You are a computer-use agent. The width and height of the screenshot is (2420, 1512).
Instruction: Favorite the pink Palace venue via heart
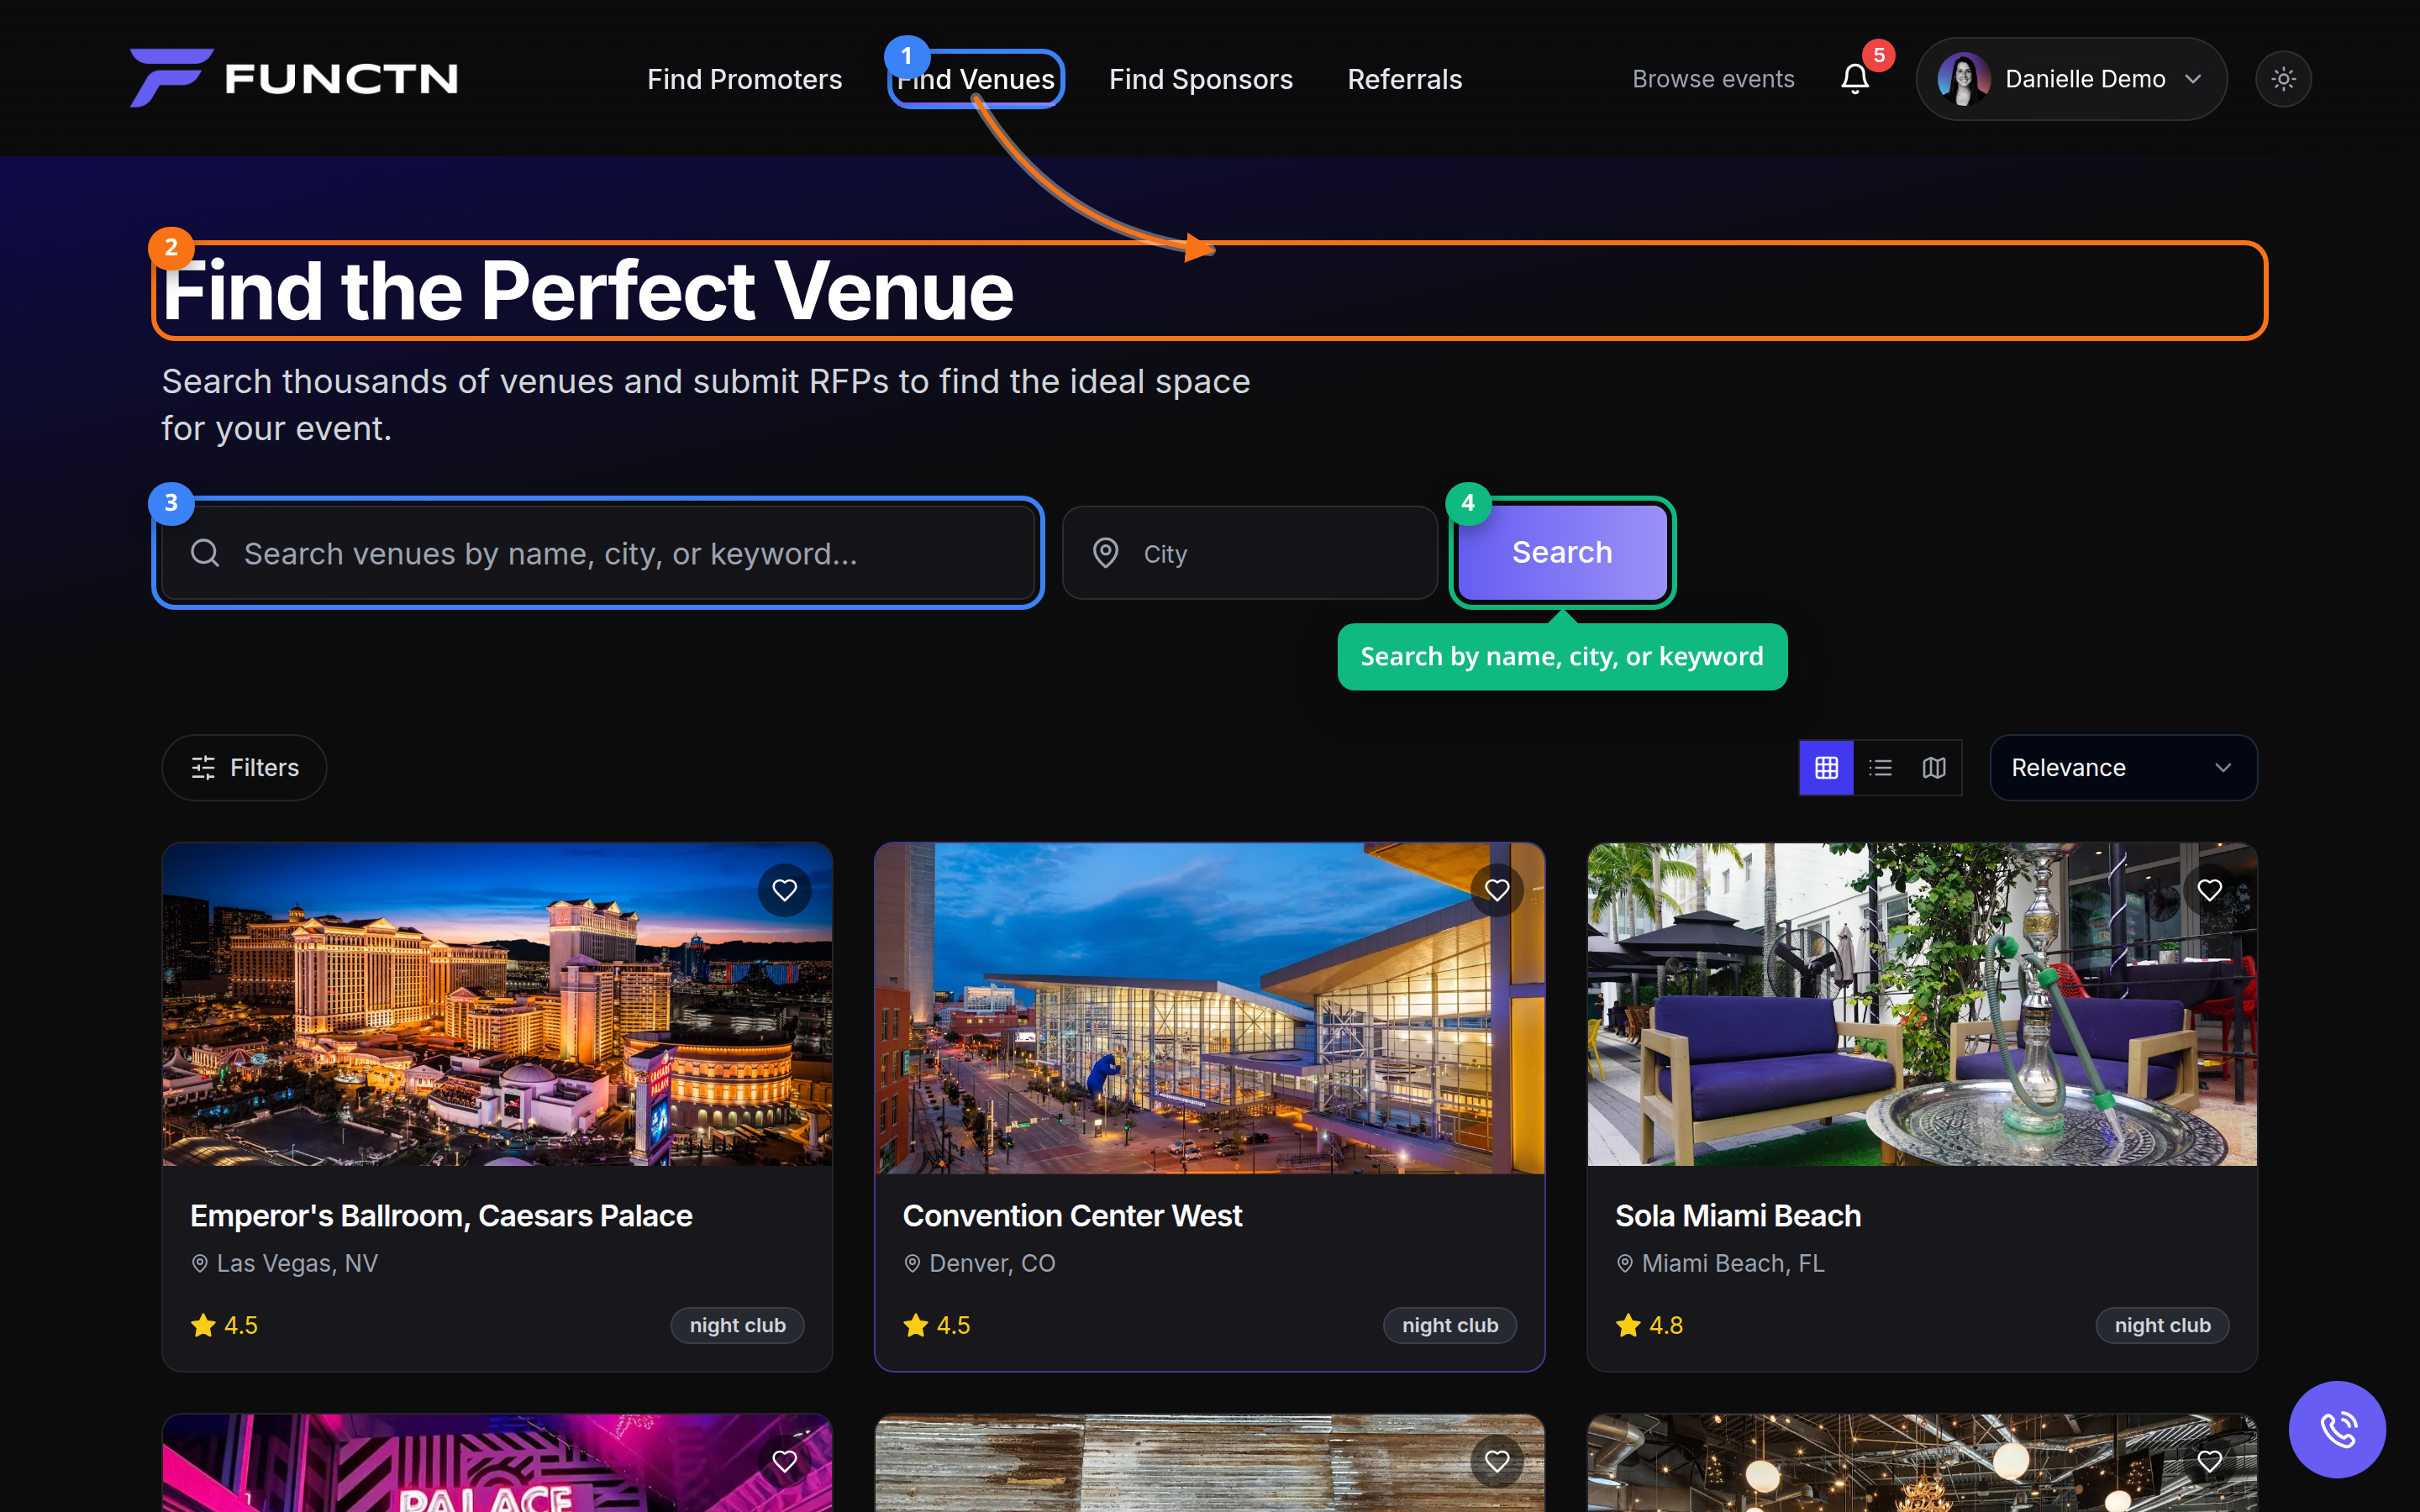pyautogui.click(x=784, y=1461)
